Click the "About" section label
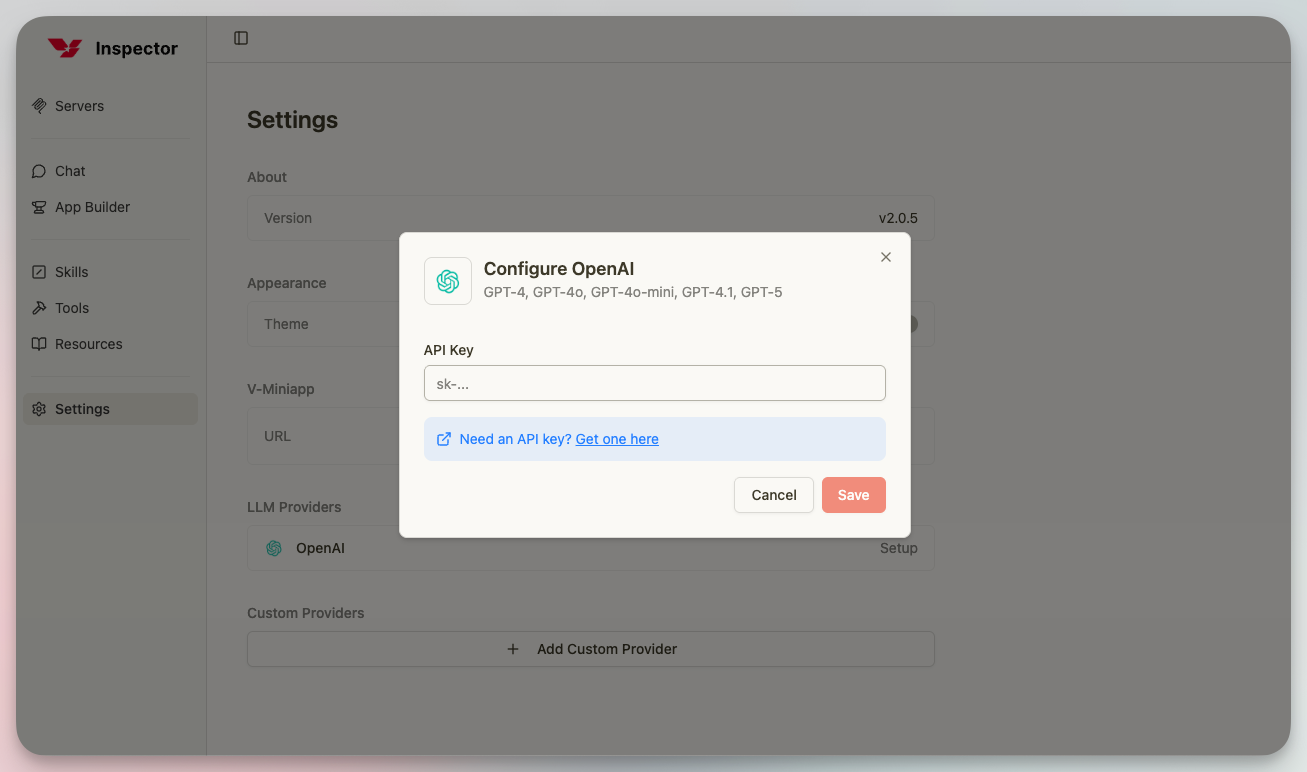This screenshot has width=1307, height=772. click(x=267, y=177)
